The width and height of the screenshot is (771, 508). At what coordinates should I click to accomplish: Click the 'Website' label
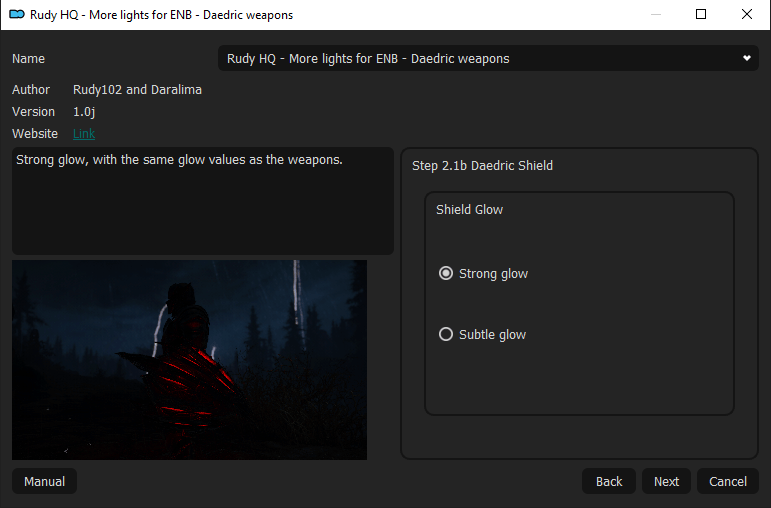35,134
